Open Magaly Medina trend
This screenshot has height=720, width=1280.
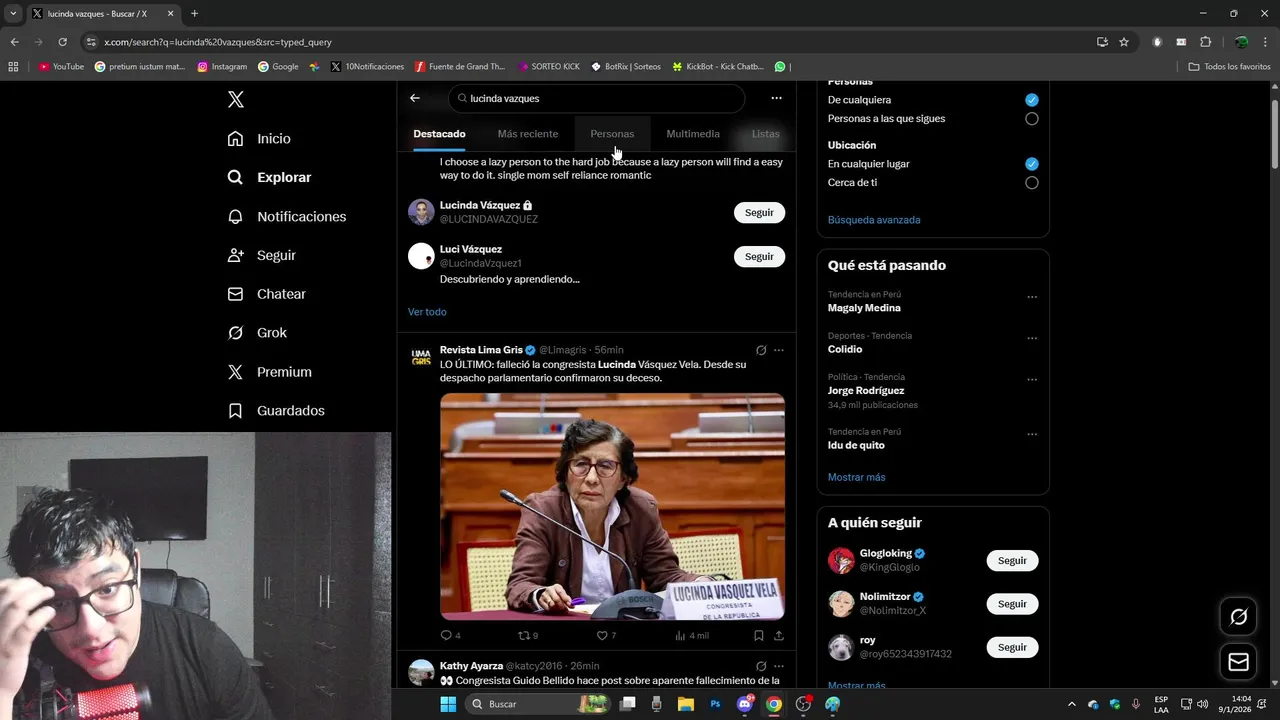tap(864, 308)
